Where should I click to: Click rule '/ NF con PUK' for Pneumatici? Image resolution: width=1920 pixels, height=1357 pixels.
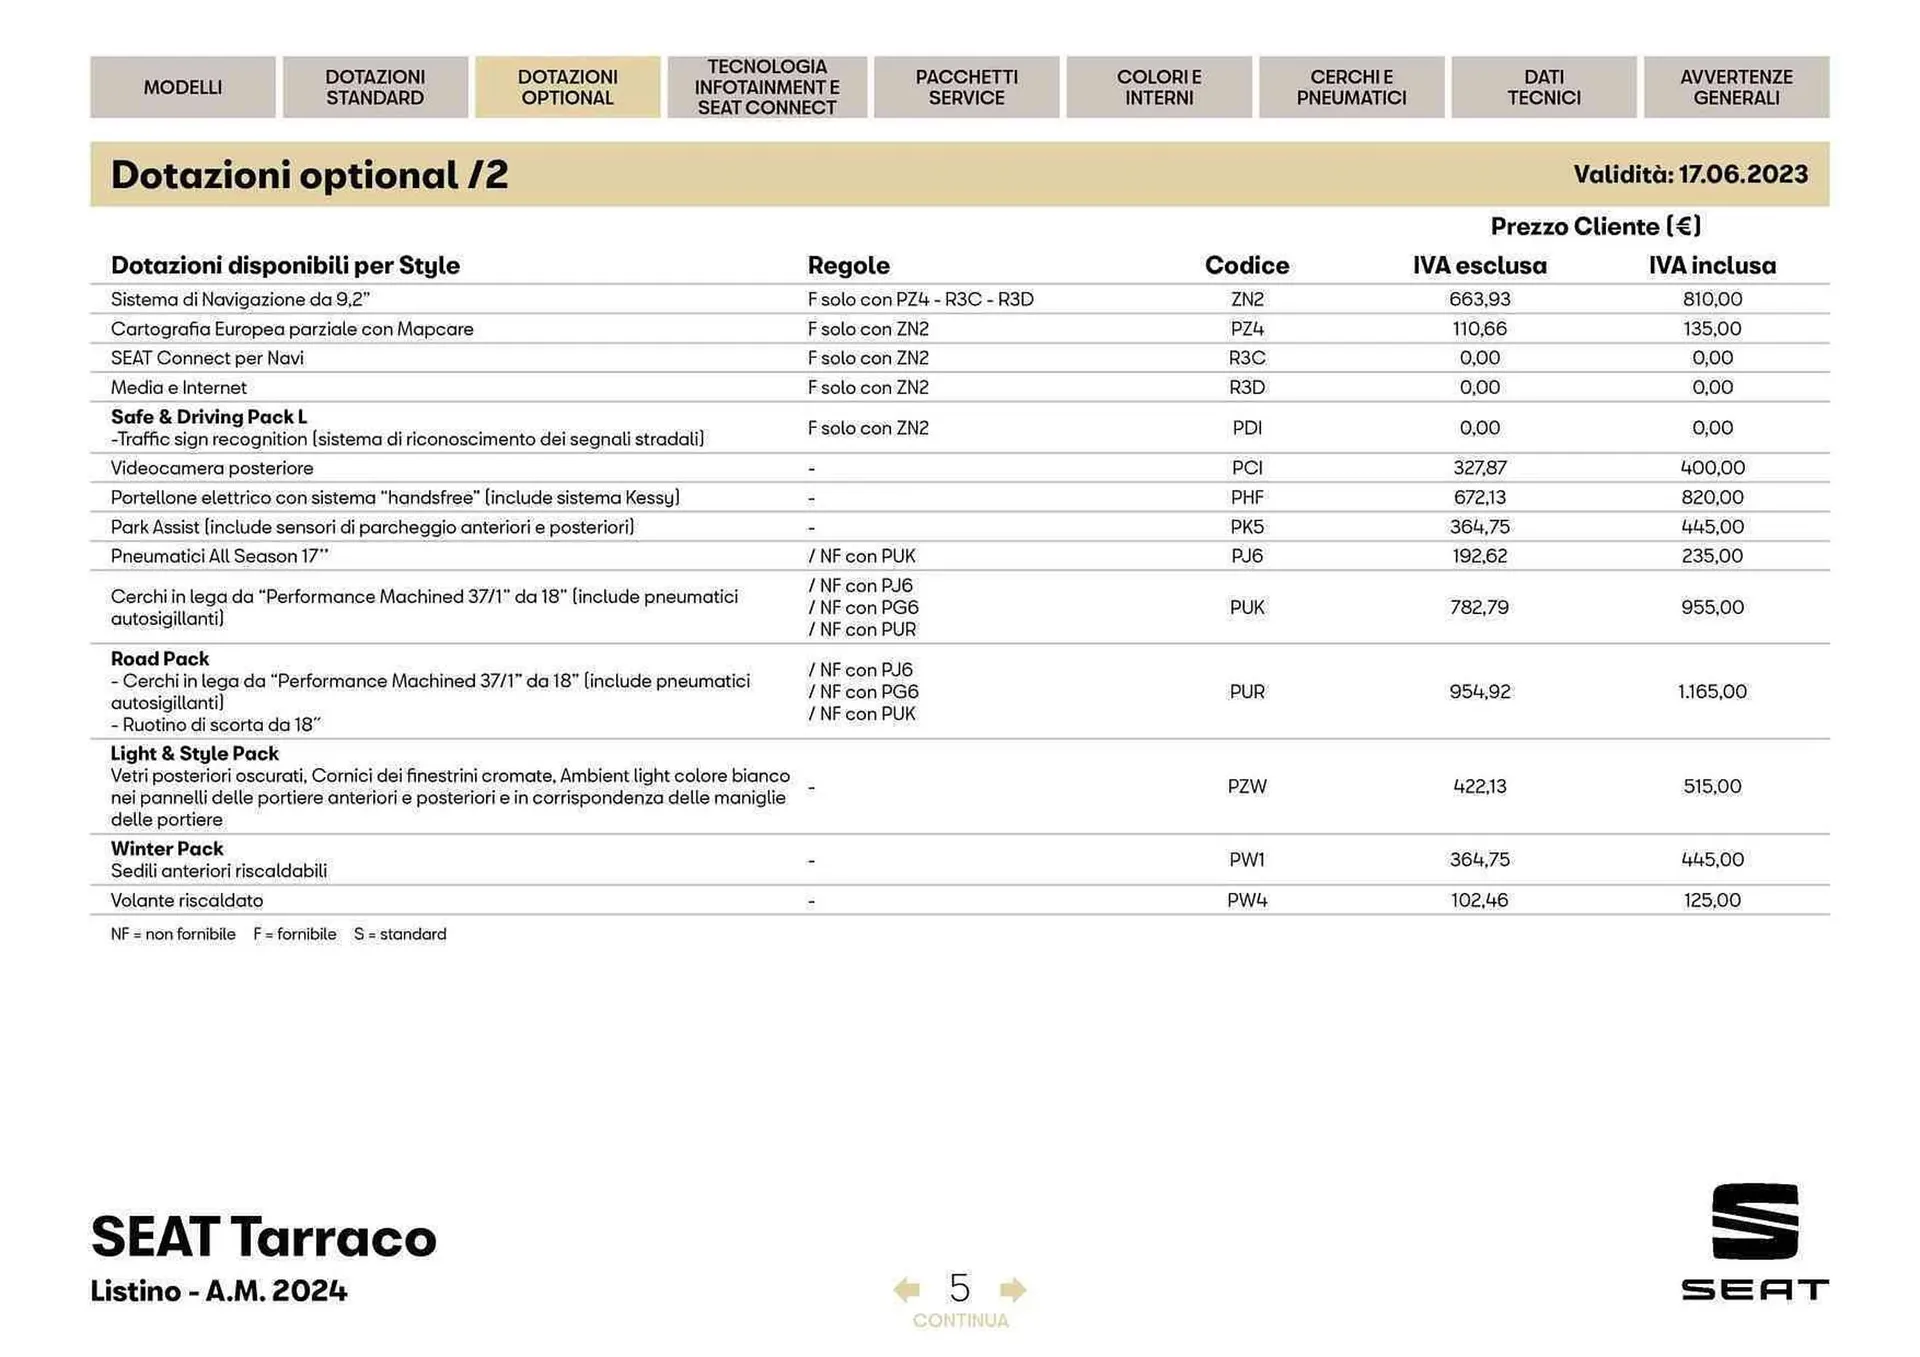[862, 556]
